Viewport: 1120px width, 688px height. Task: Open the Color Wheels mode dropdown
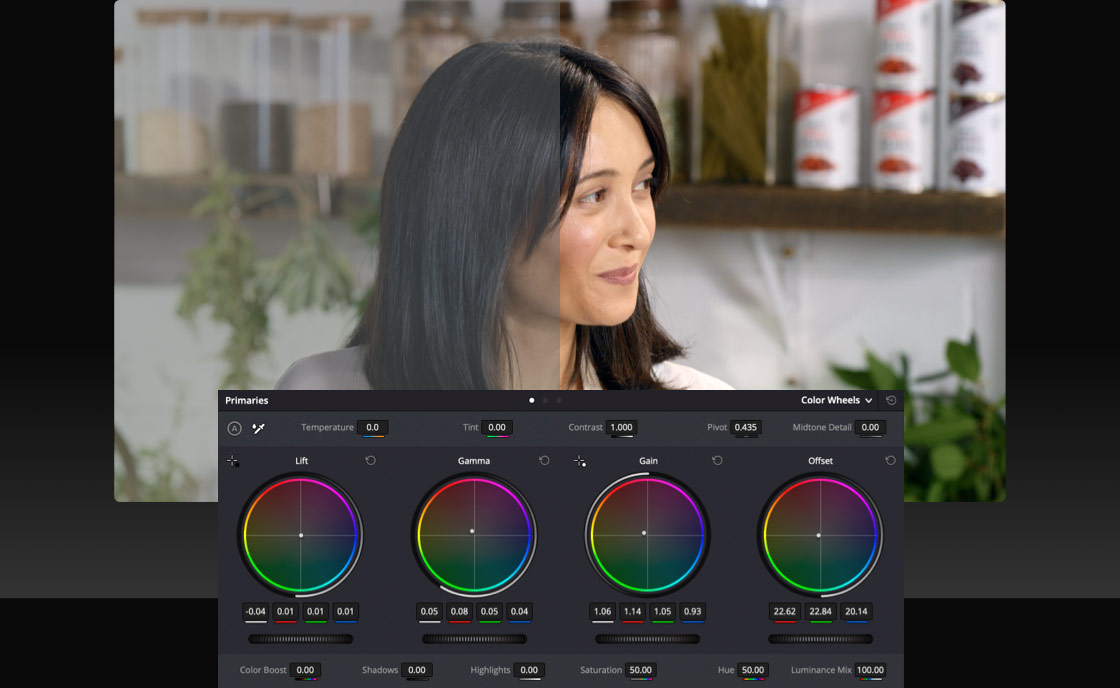836,399
